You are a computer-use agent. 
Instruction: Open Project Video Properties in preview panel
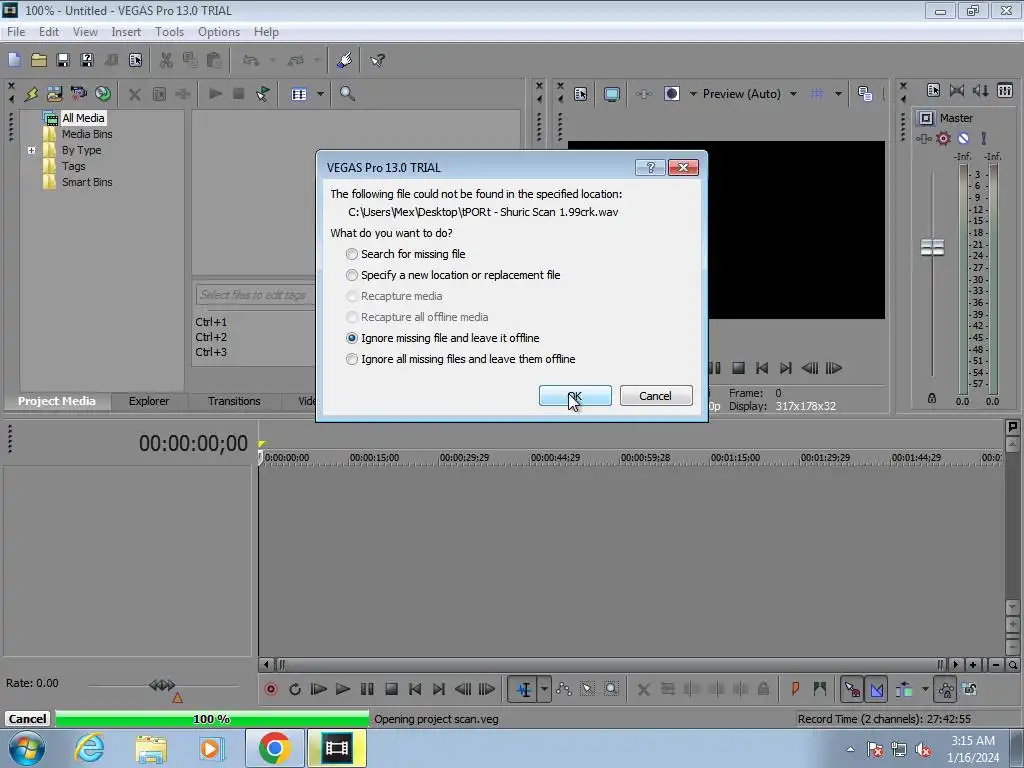coord(581,94)
